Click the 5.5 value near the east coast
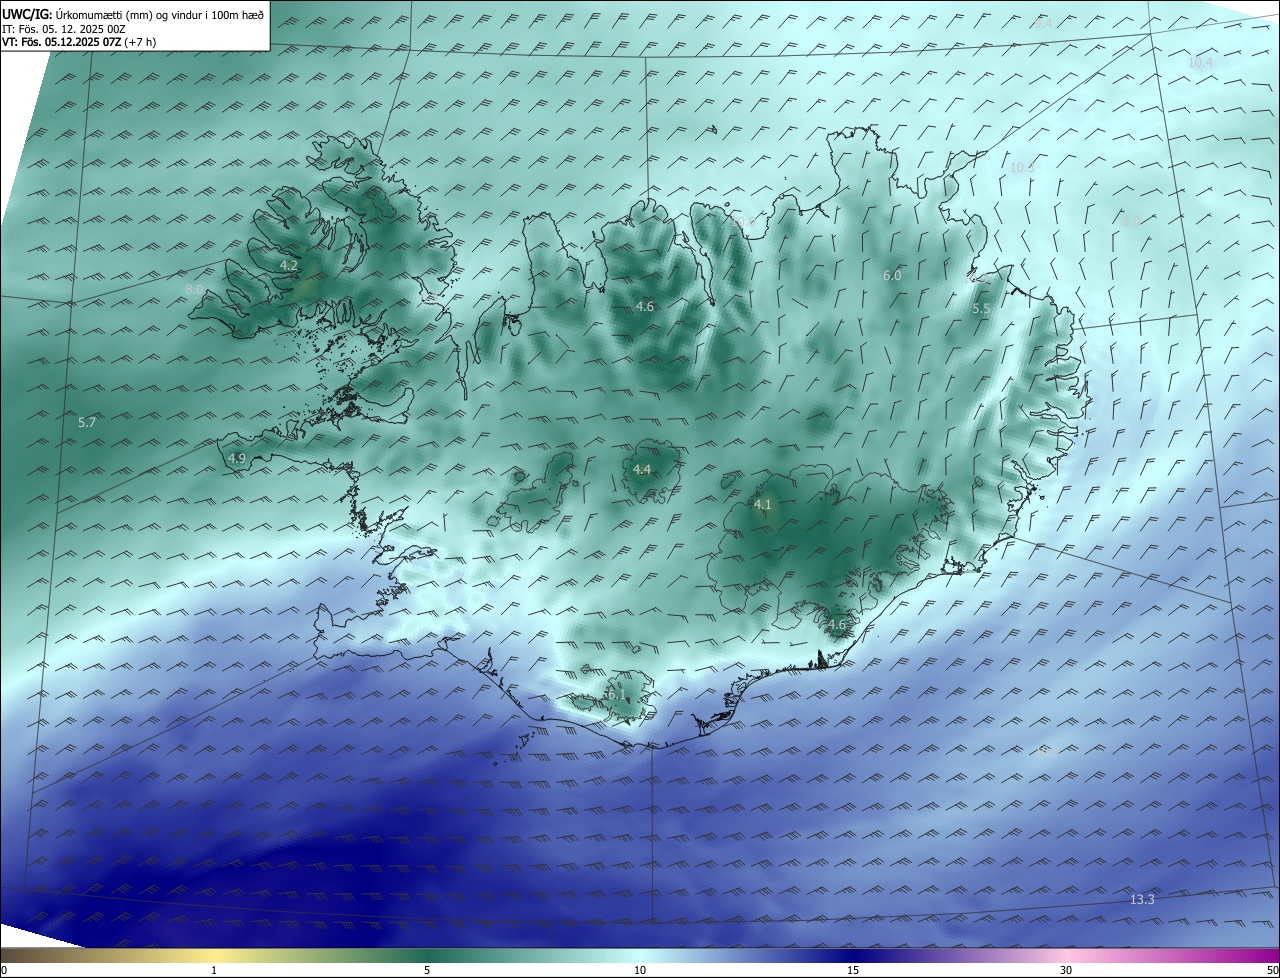The width and height of the screenshot is (1280, 978). pos(981,310)
